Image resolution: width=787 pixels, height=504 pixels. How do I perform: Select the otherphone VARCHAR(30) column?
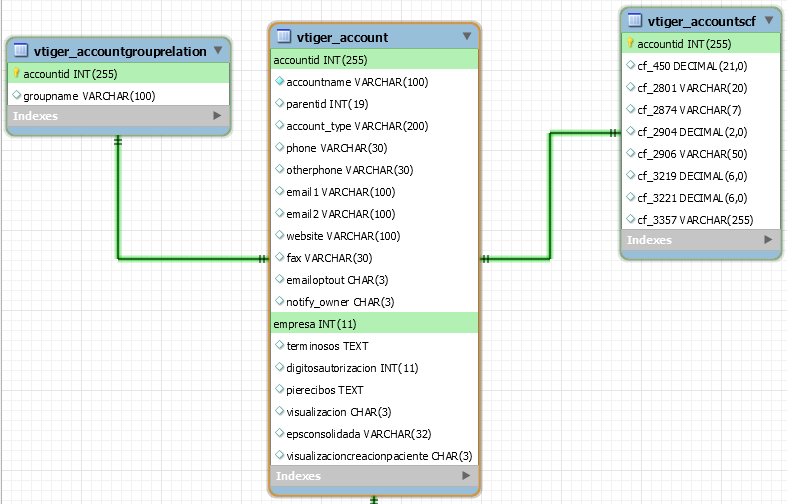374,170
